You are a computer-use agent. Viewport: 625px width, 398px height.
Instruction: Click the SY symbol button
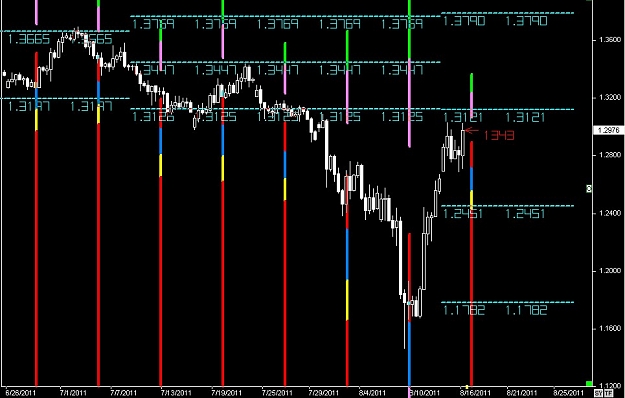(x=598, y=393)
